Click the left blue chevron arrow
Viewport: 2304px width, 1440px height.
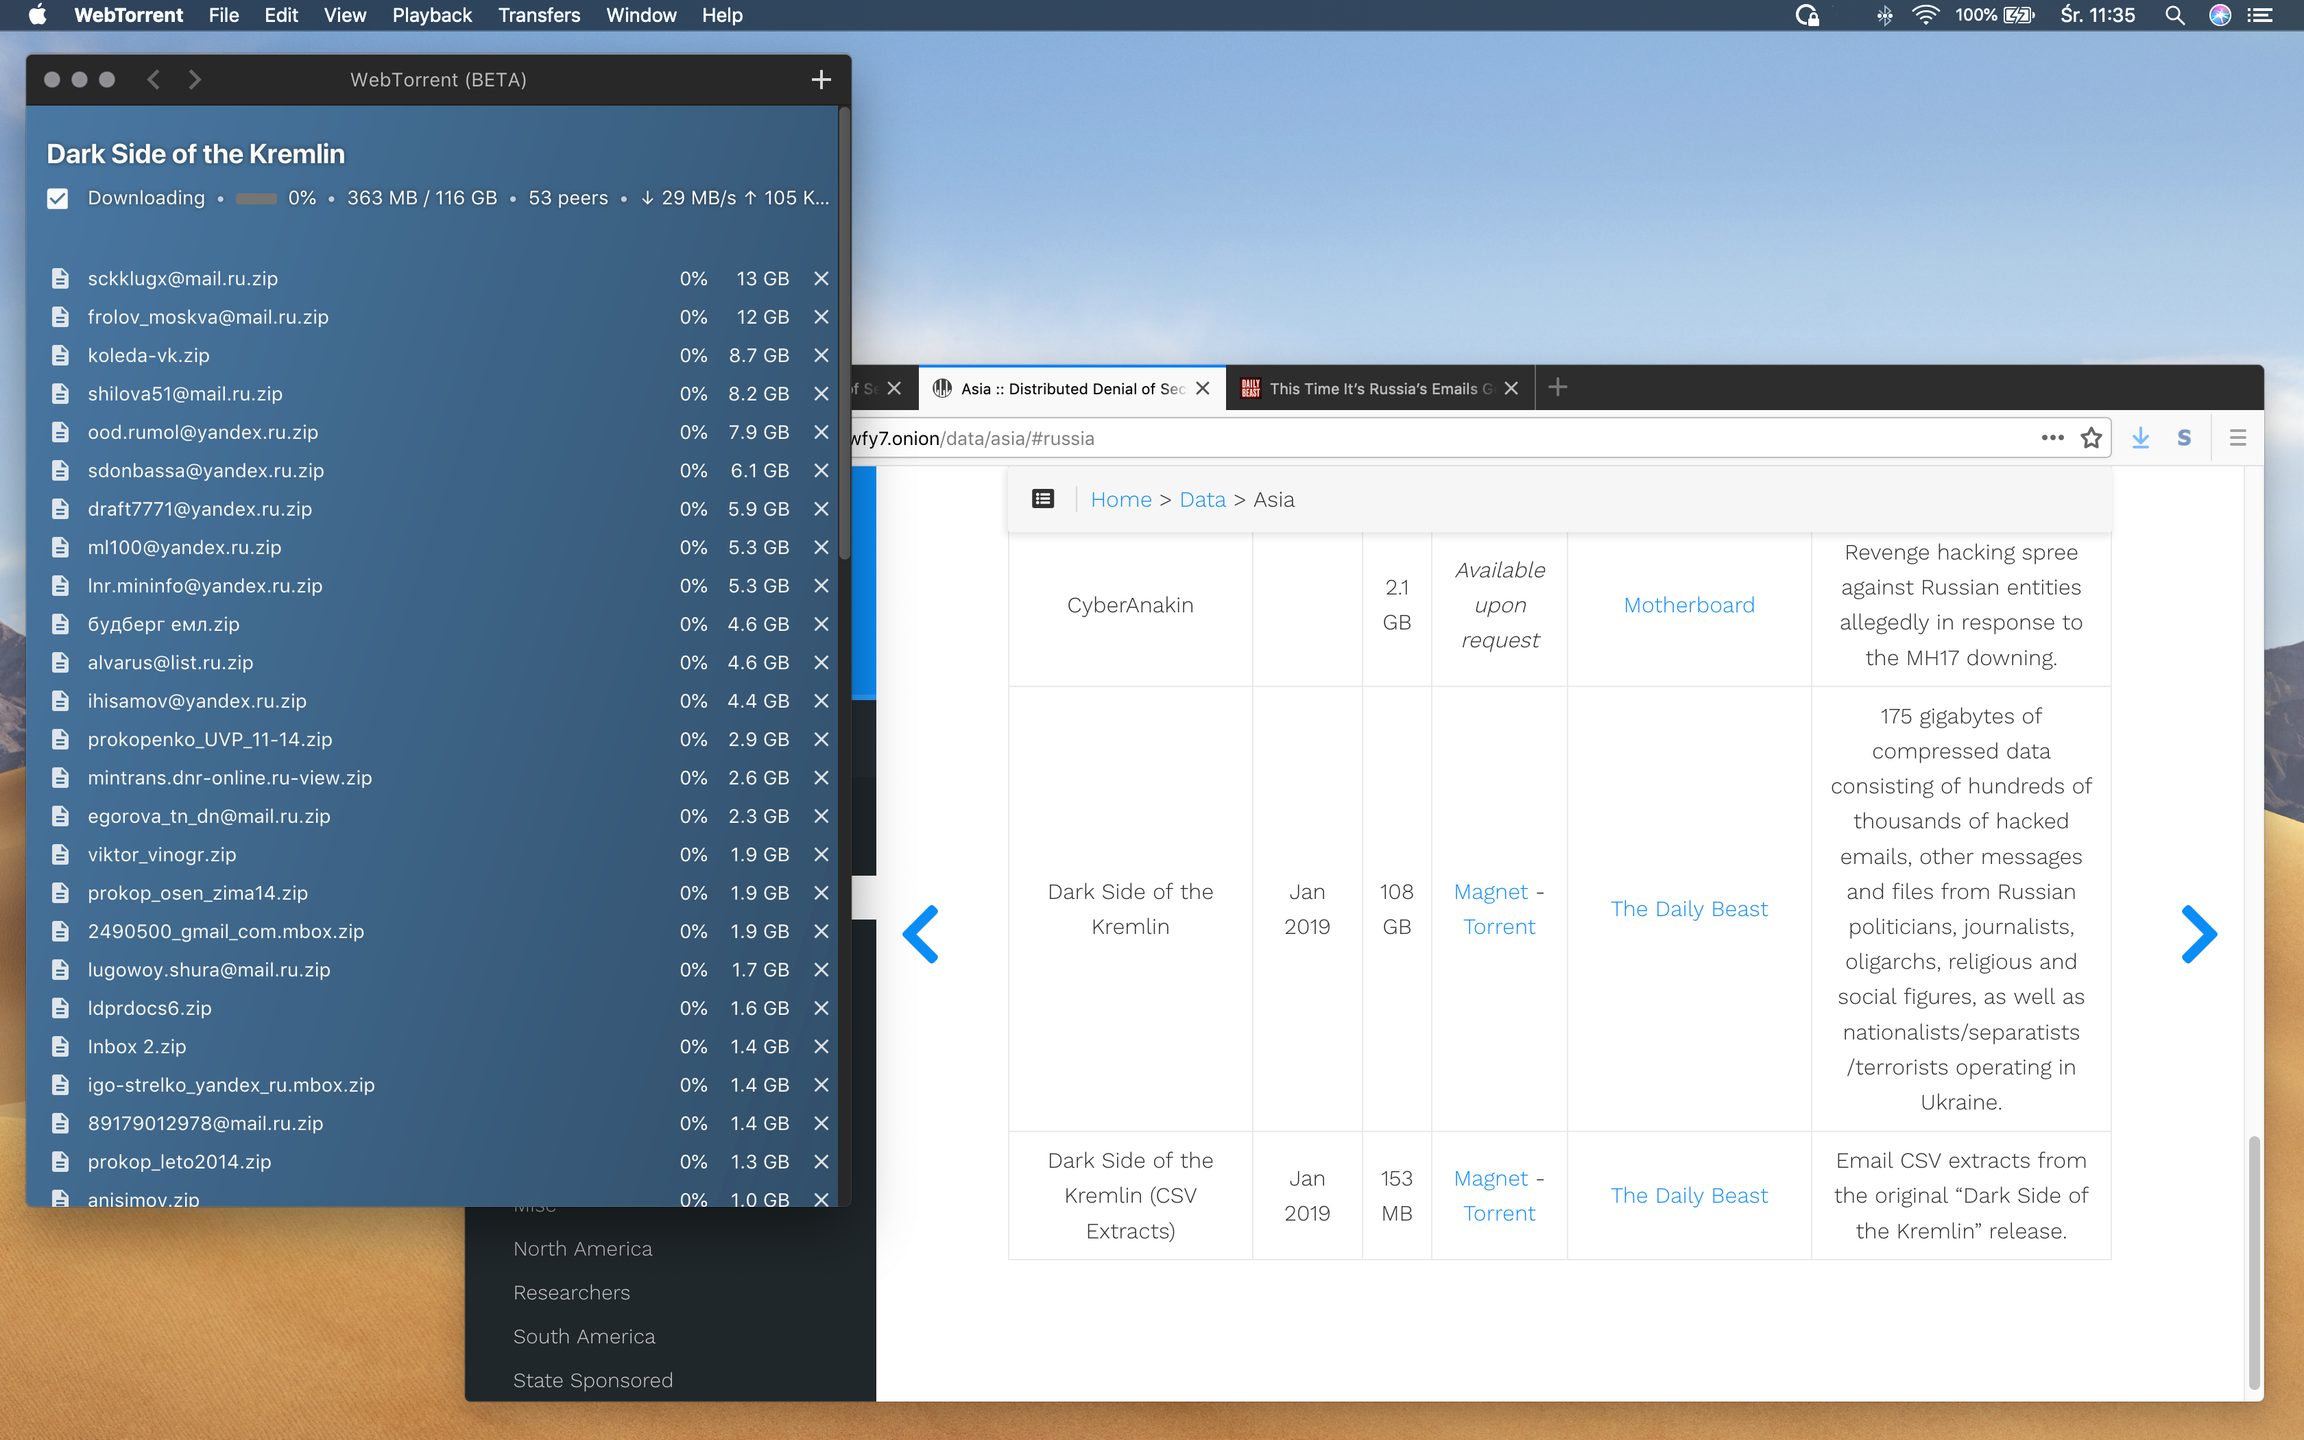[921, 934]
